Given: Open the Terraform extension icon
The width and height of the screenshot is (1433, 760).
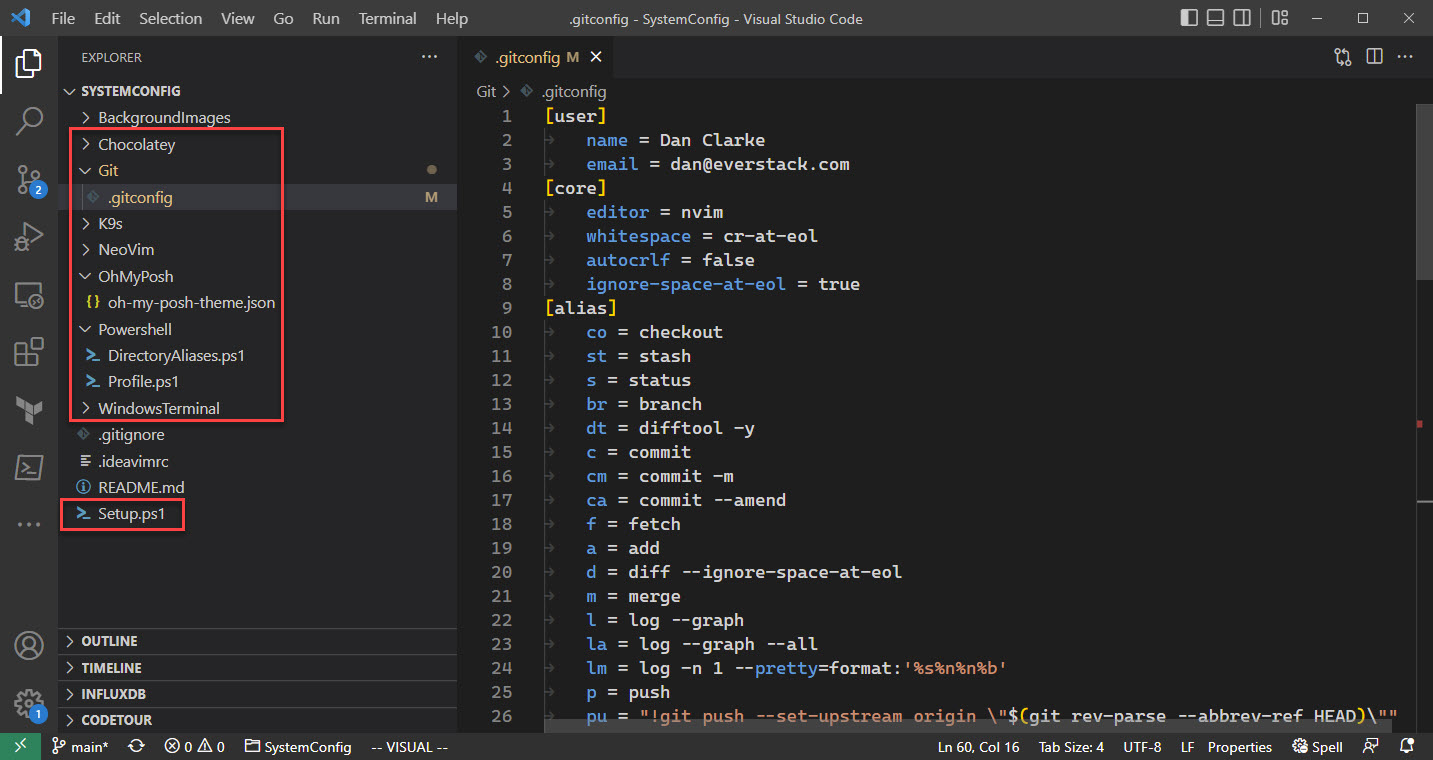Looking at the screenshot, I should point(29,409).
